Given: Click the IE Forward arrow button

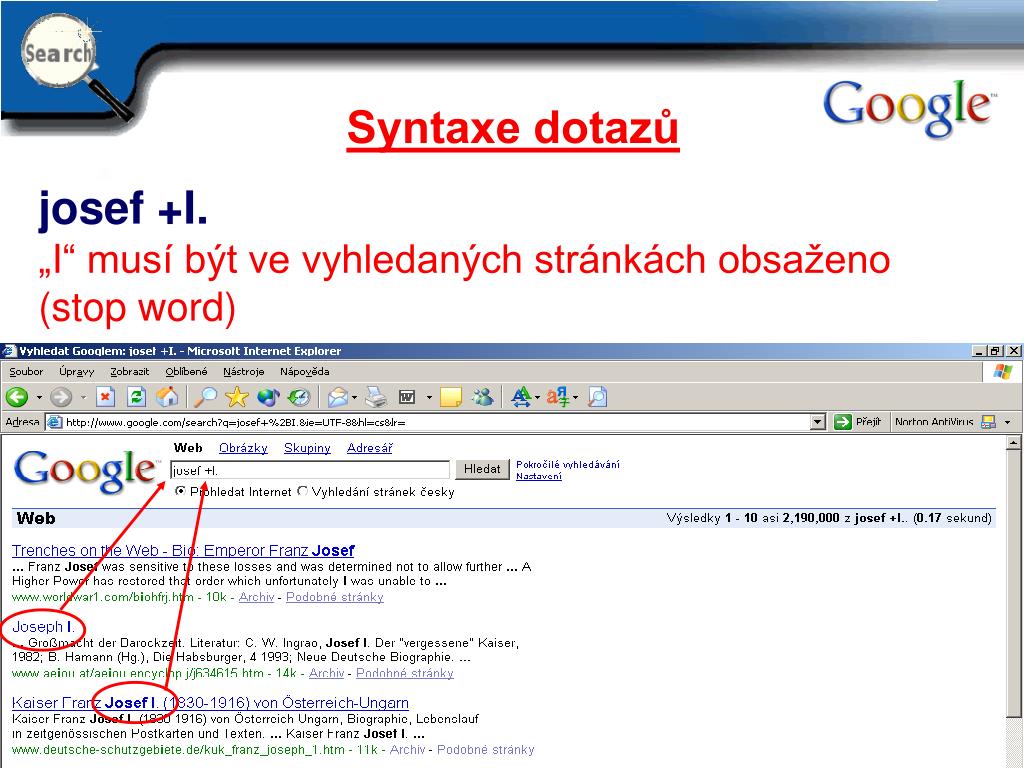Looking at the screenshot, I should tap(61, 396).
